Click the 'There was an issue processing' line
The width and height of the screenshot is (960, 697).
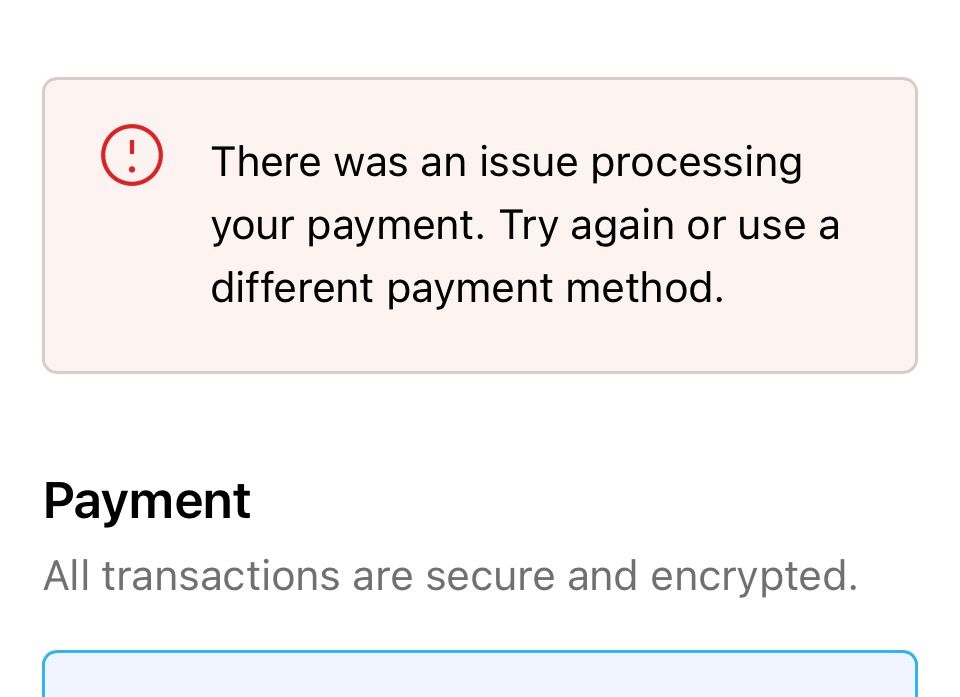(506, 162)
